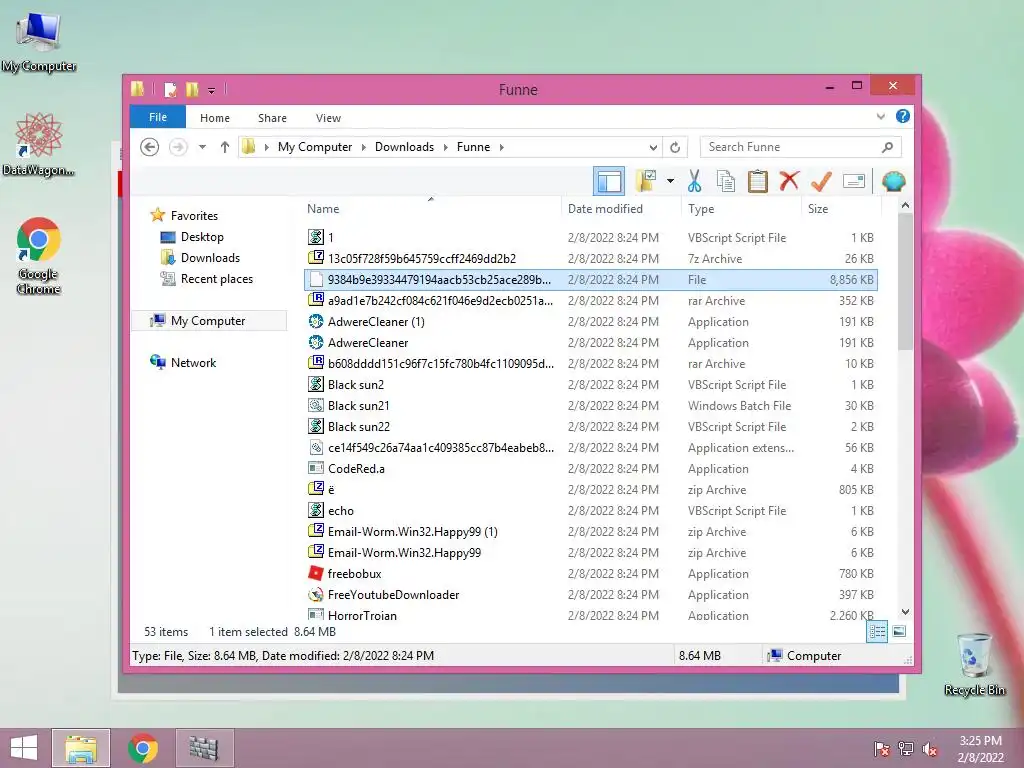The height and width of the screenshot is (768, 1024).
Task: Click the Properties icon in title bar
Action: [170, 89]
